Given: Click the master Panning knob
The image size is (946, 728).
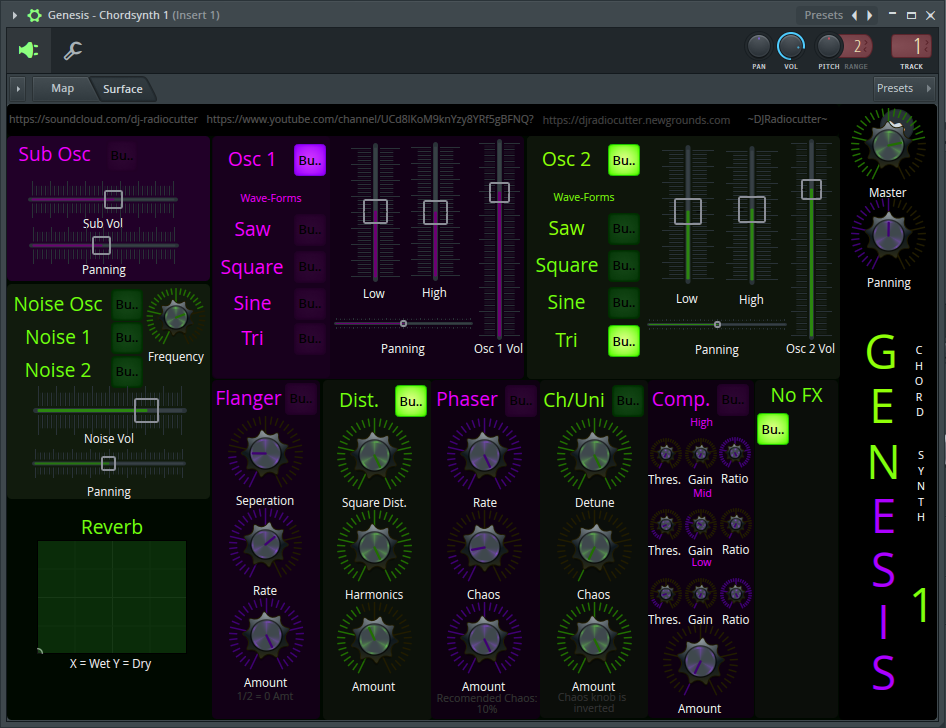Looking at the screenshot, I should click(x=887, y=235).
